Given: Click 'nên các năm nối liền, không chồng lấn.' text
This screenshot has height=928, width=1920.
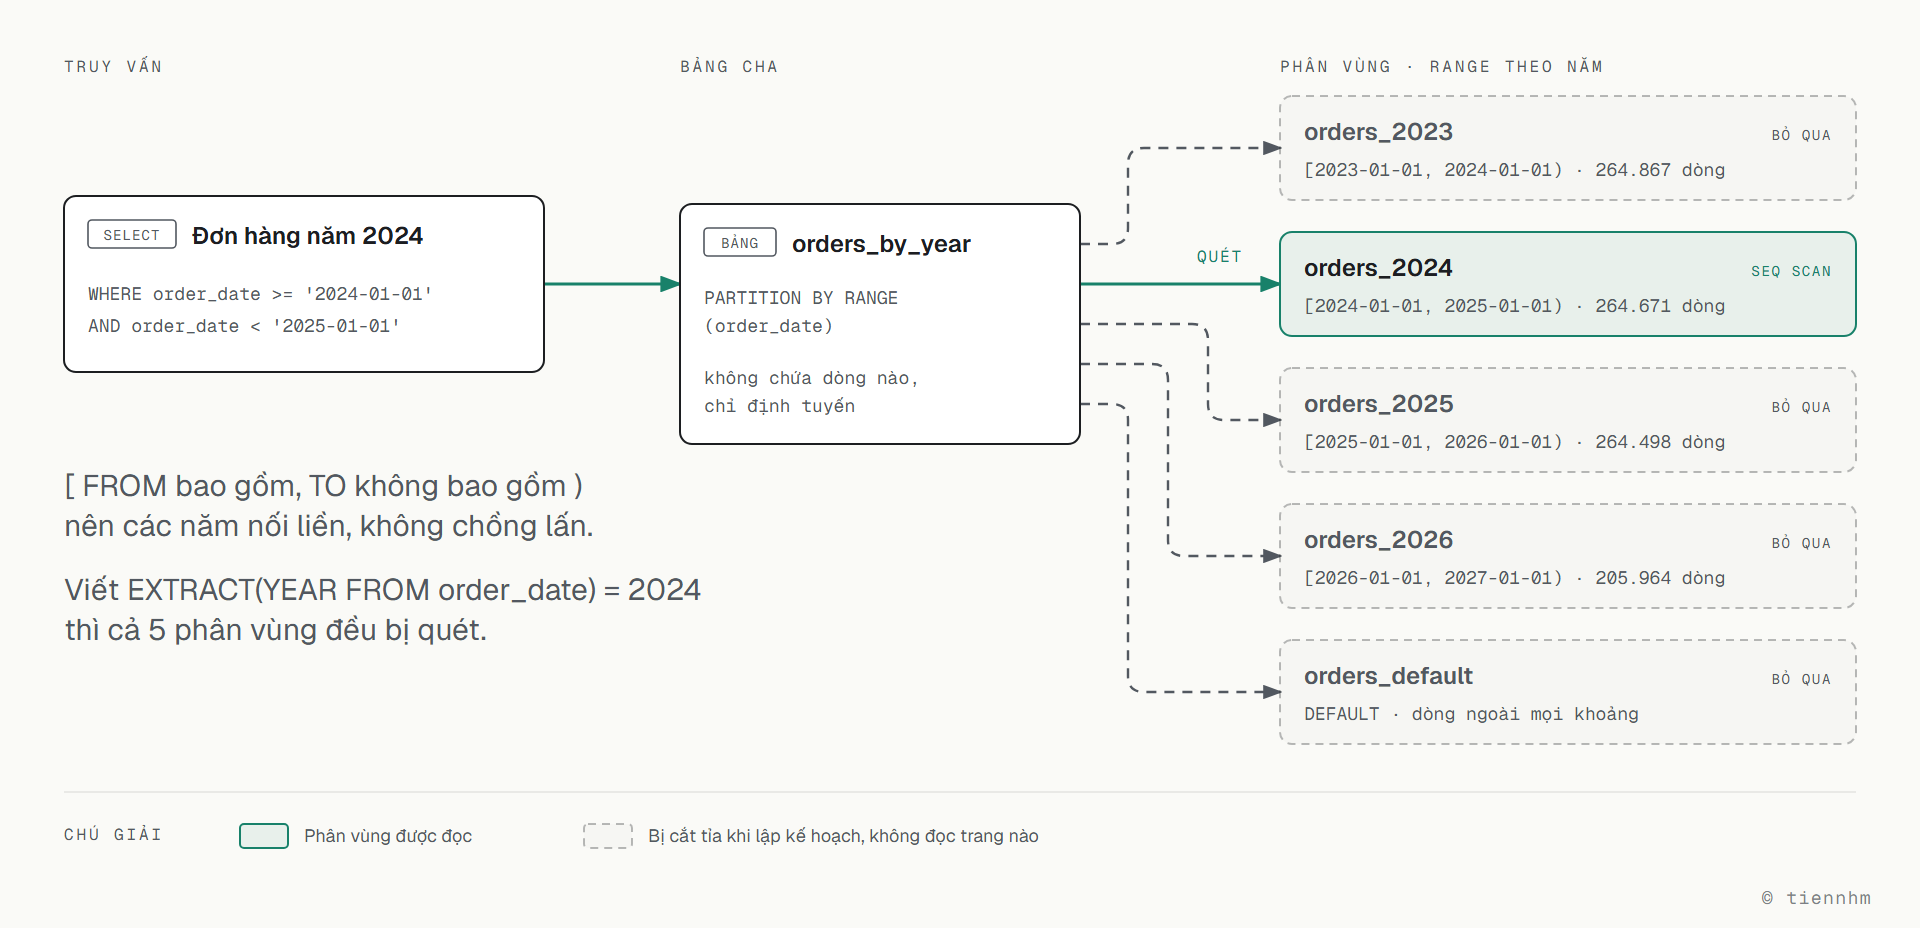Looking at the screenshot, I should [329, 526].
